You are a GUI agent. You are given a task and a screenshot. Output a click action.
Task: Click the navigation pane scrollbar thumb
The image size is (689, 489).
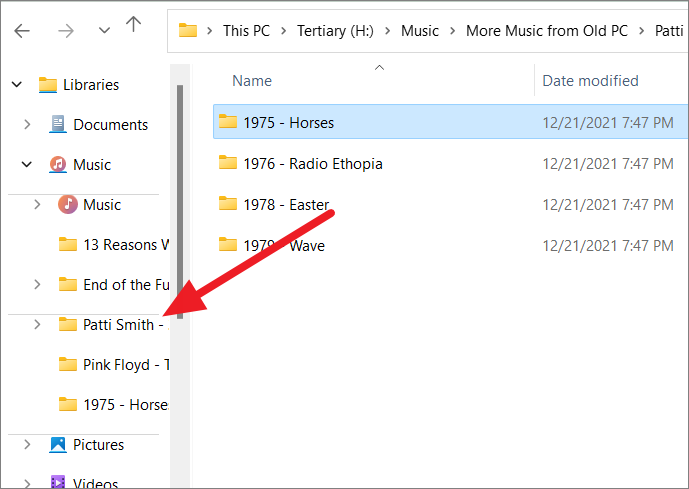point(180,202)
